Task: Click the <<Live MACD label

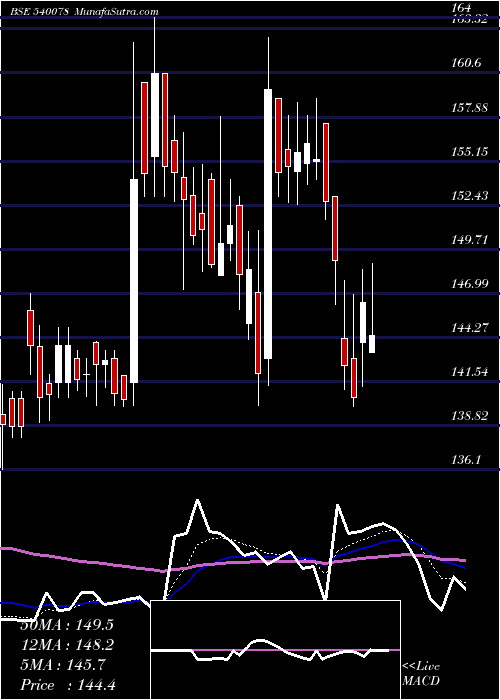Action: pos(421,674)
